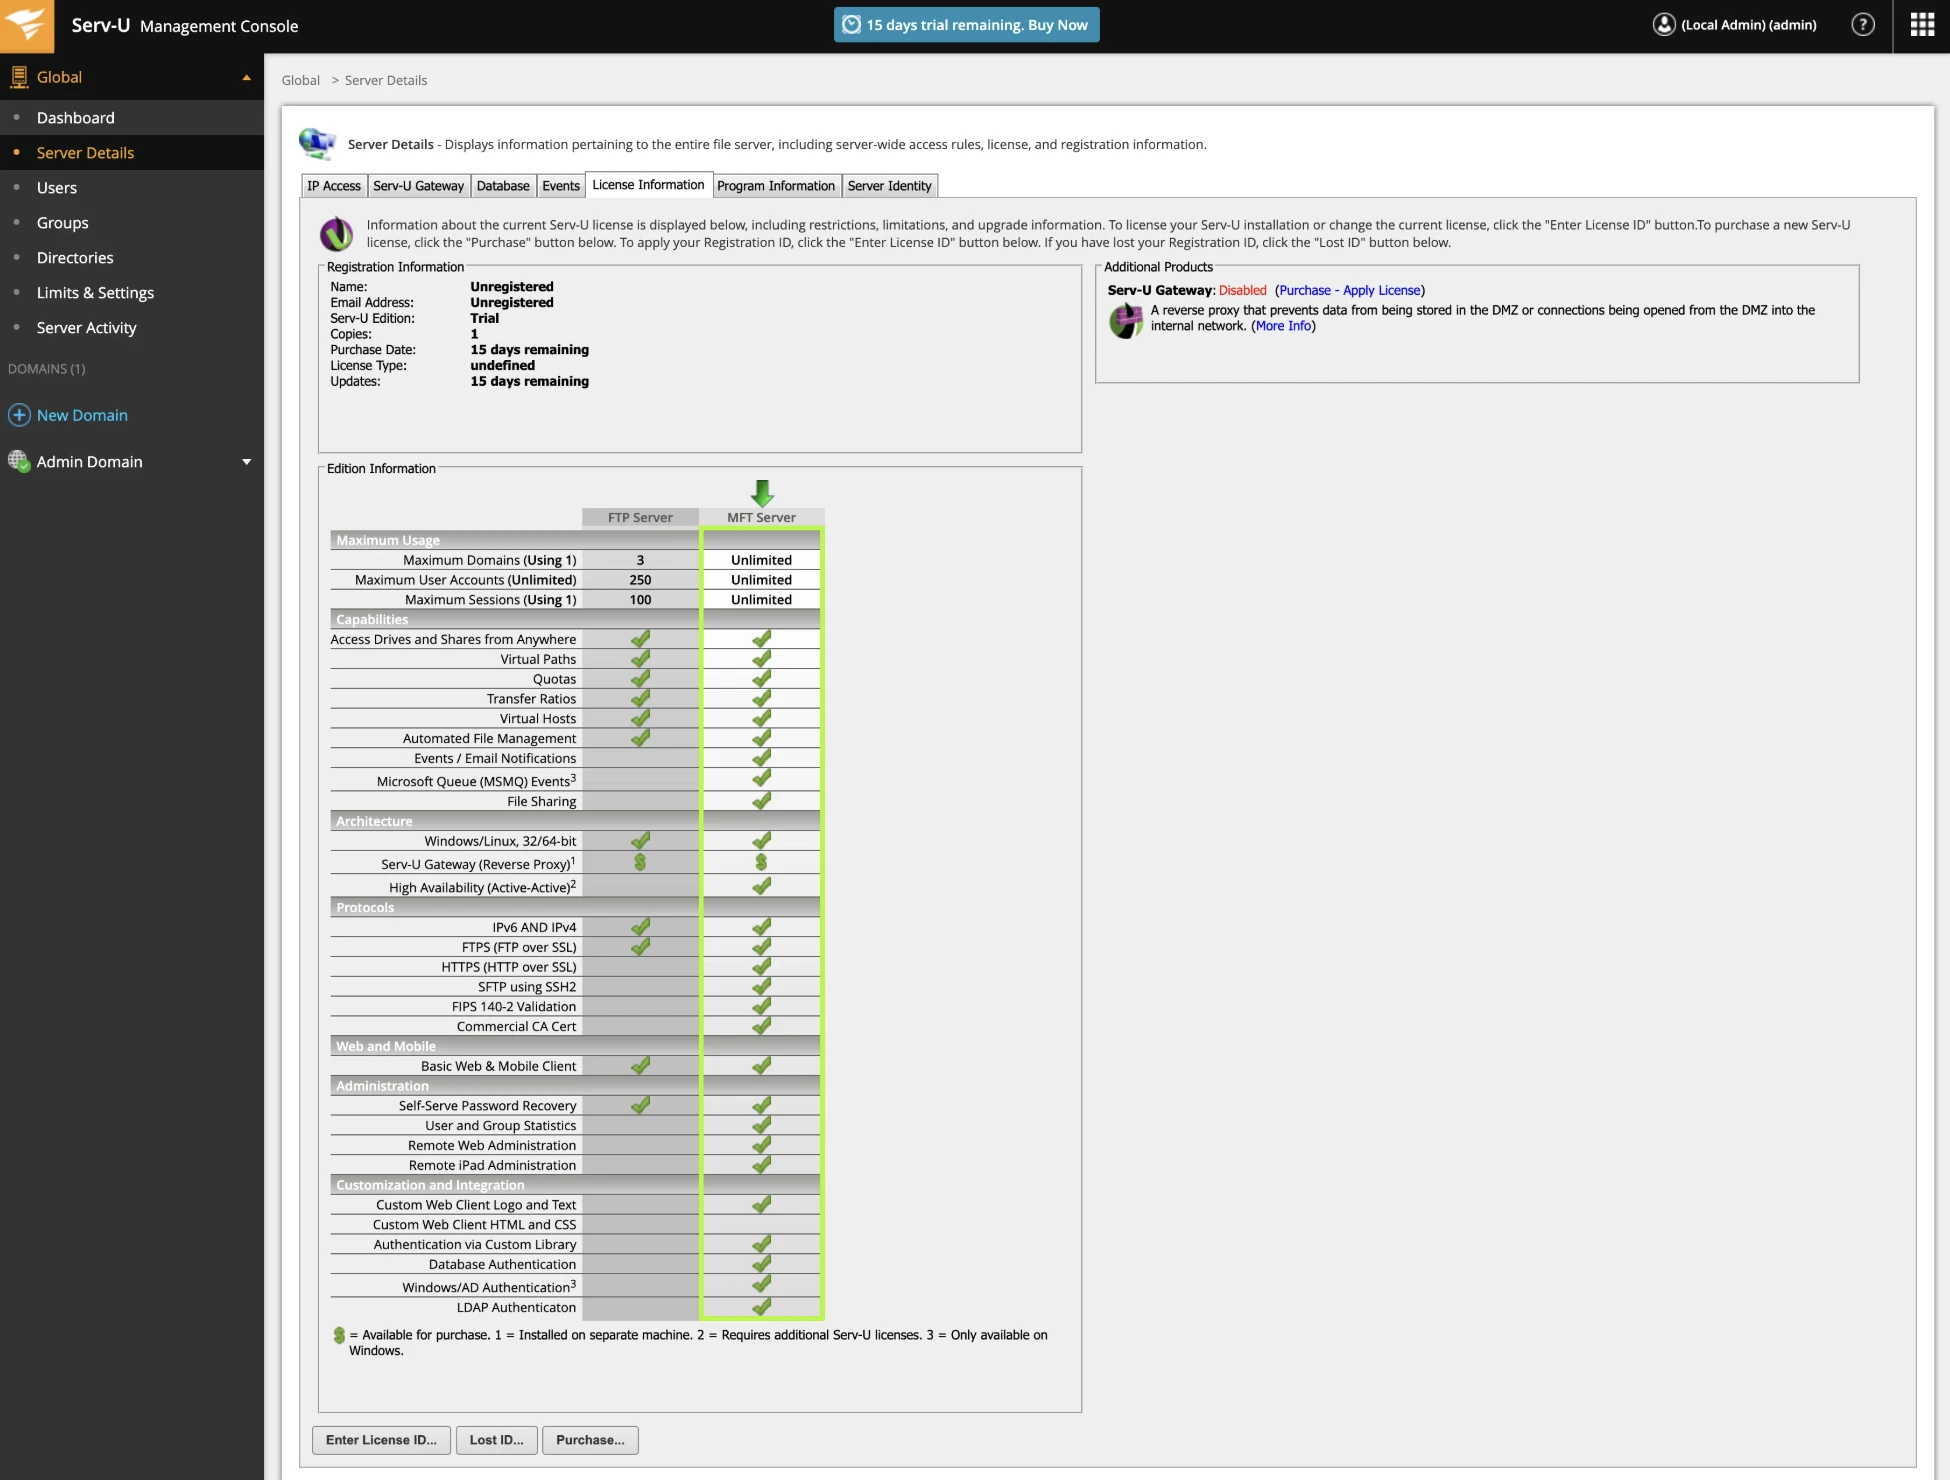Select Server Details in the sidebar
The image size is (1950, 1480).
click(132, 152)
